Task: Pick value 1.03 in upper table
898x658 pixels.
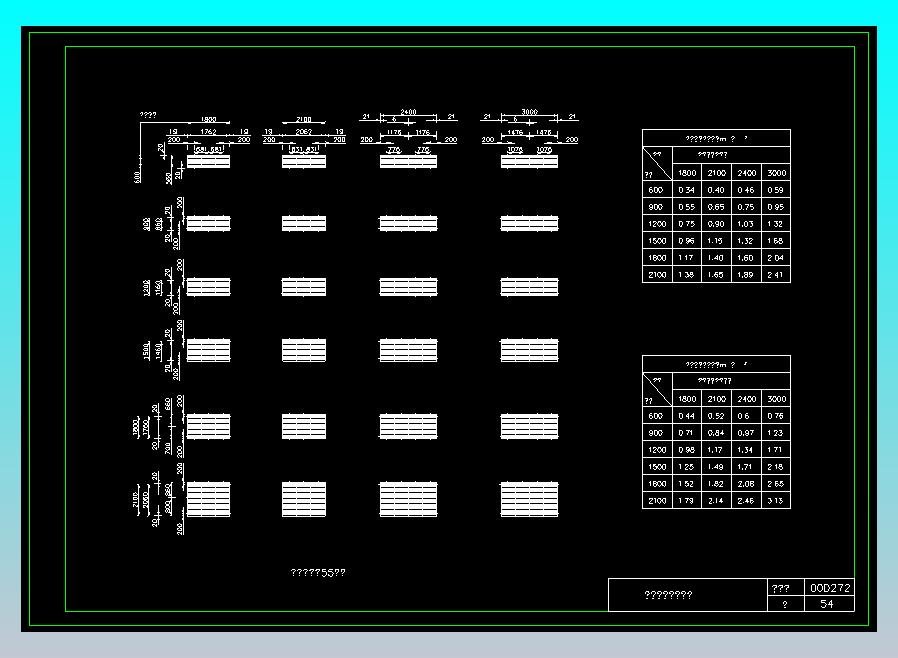Action: (x=746, y=224)
